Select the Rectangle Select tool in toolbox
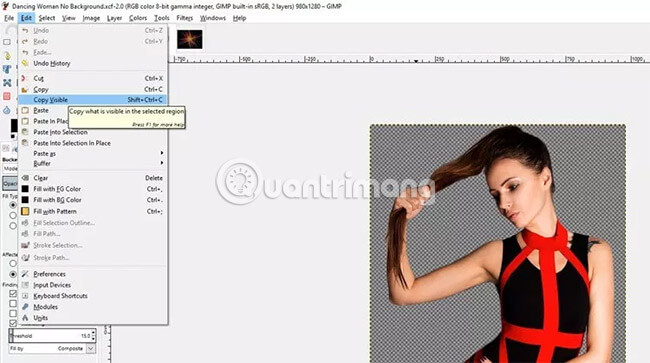Screen dimensions: 650x363 (7, 42)
